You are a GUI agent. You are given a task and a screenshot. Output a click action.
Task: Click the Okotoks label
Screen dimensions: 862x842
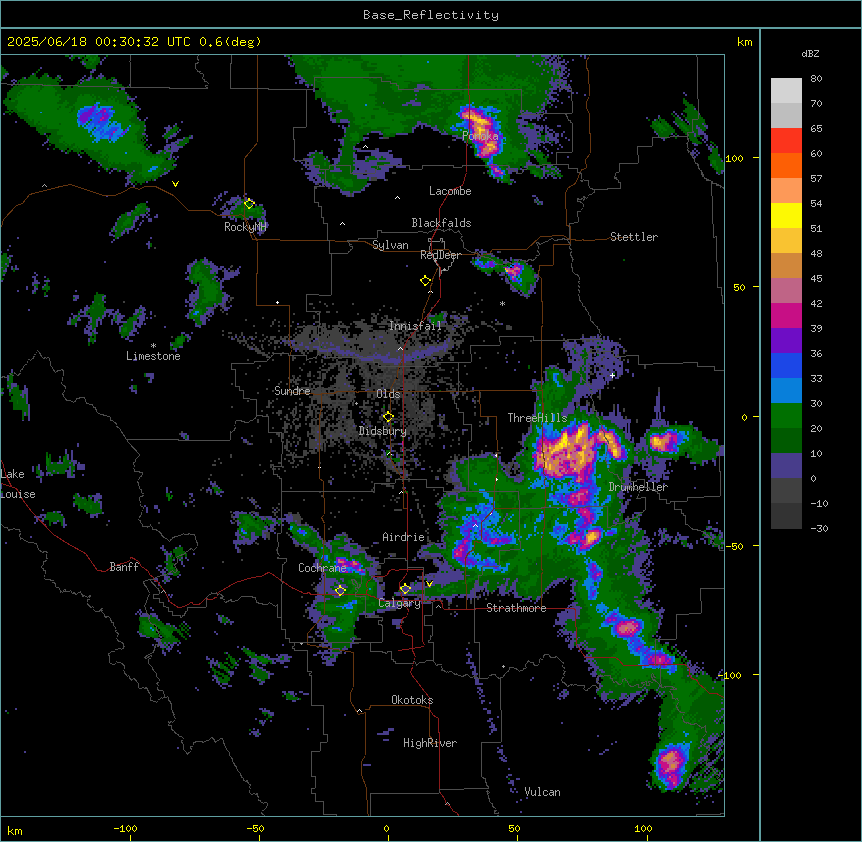pos(412,700)
